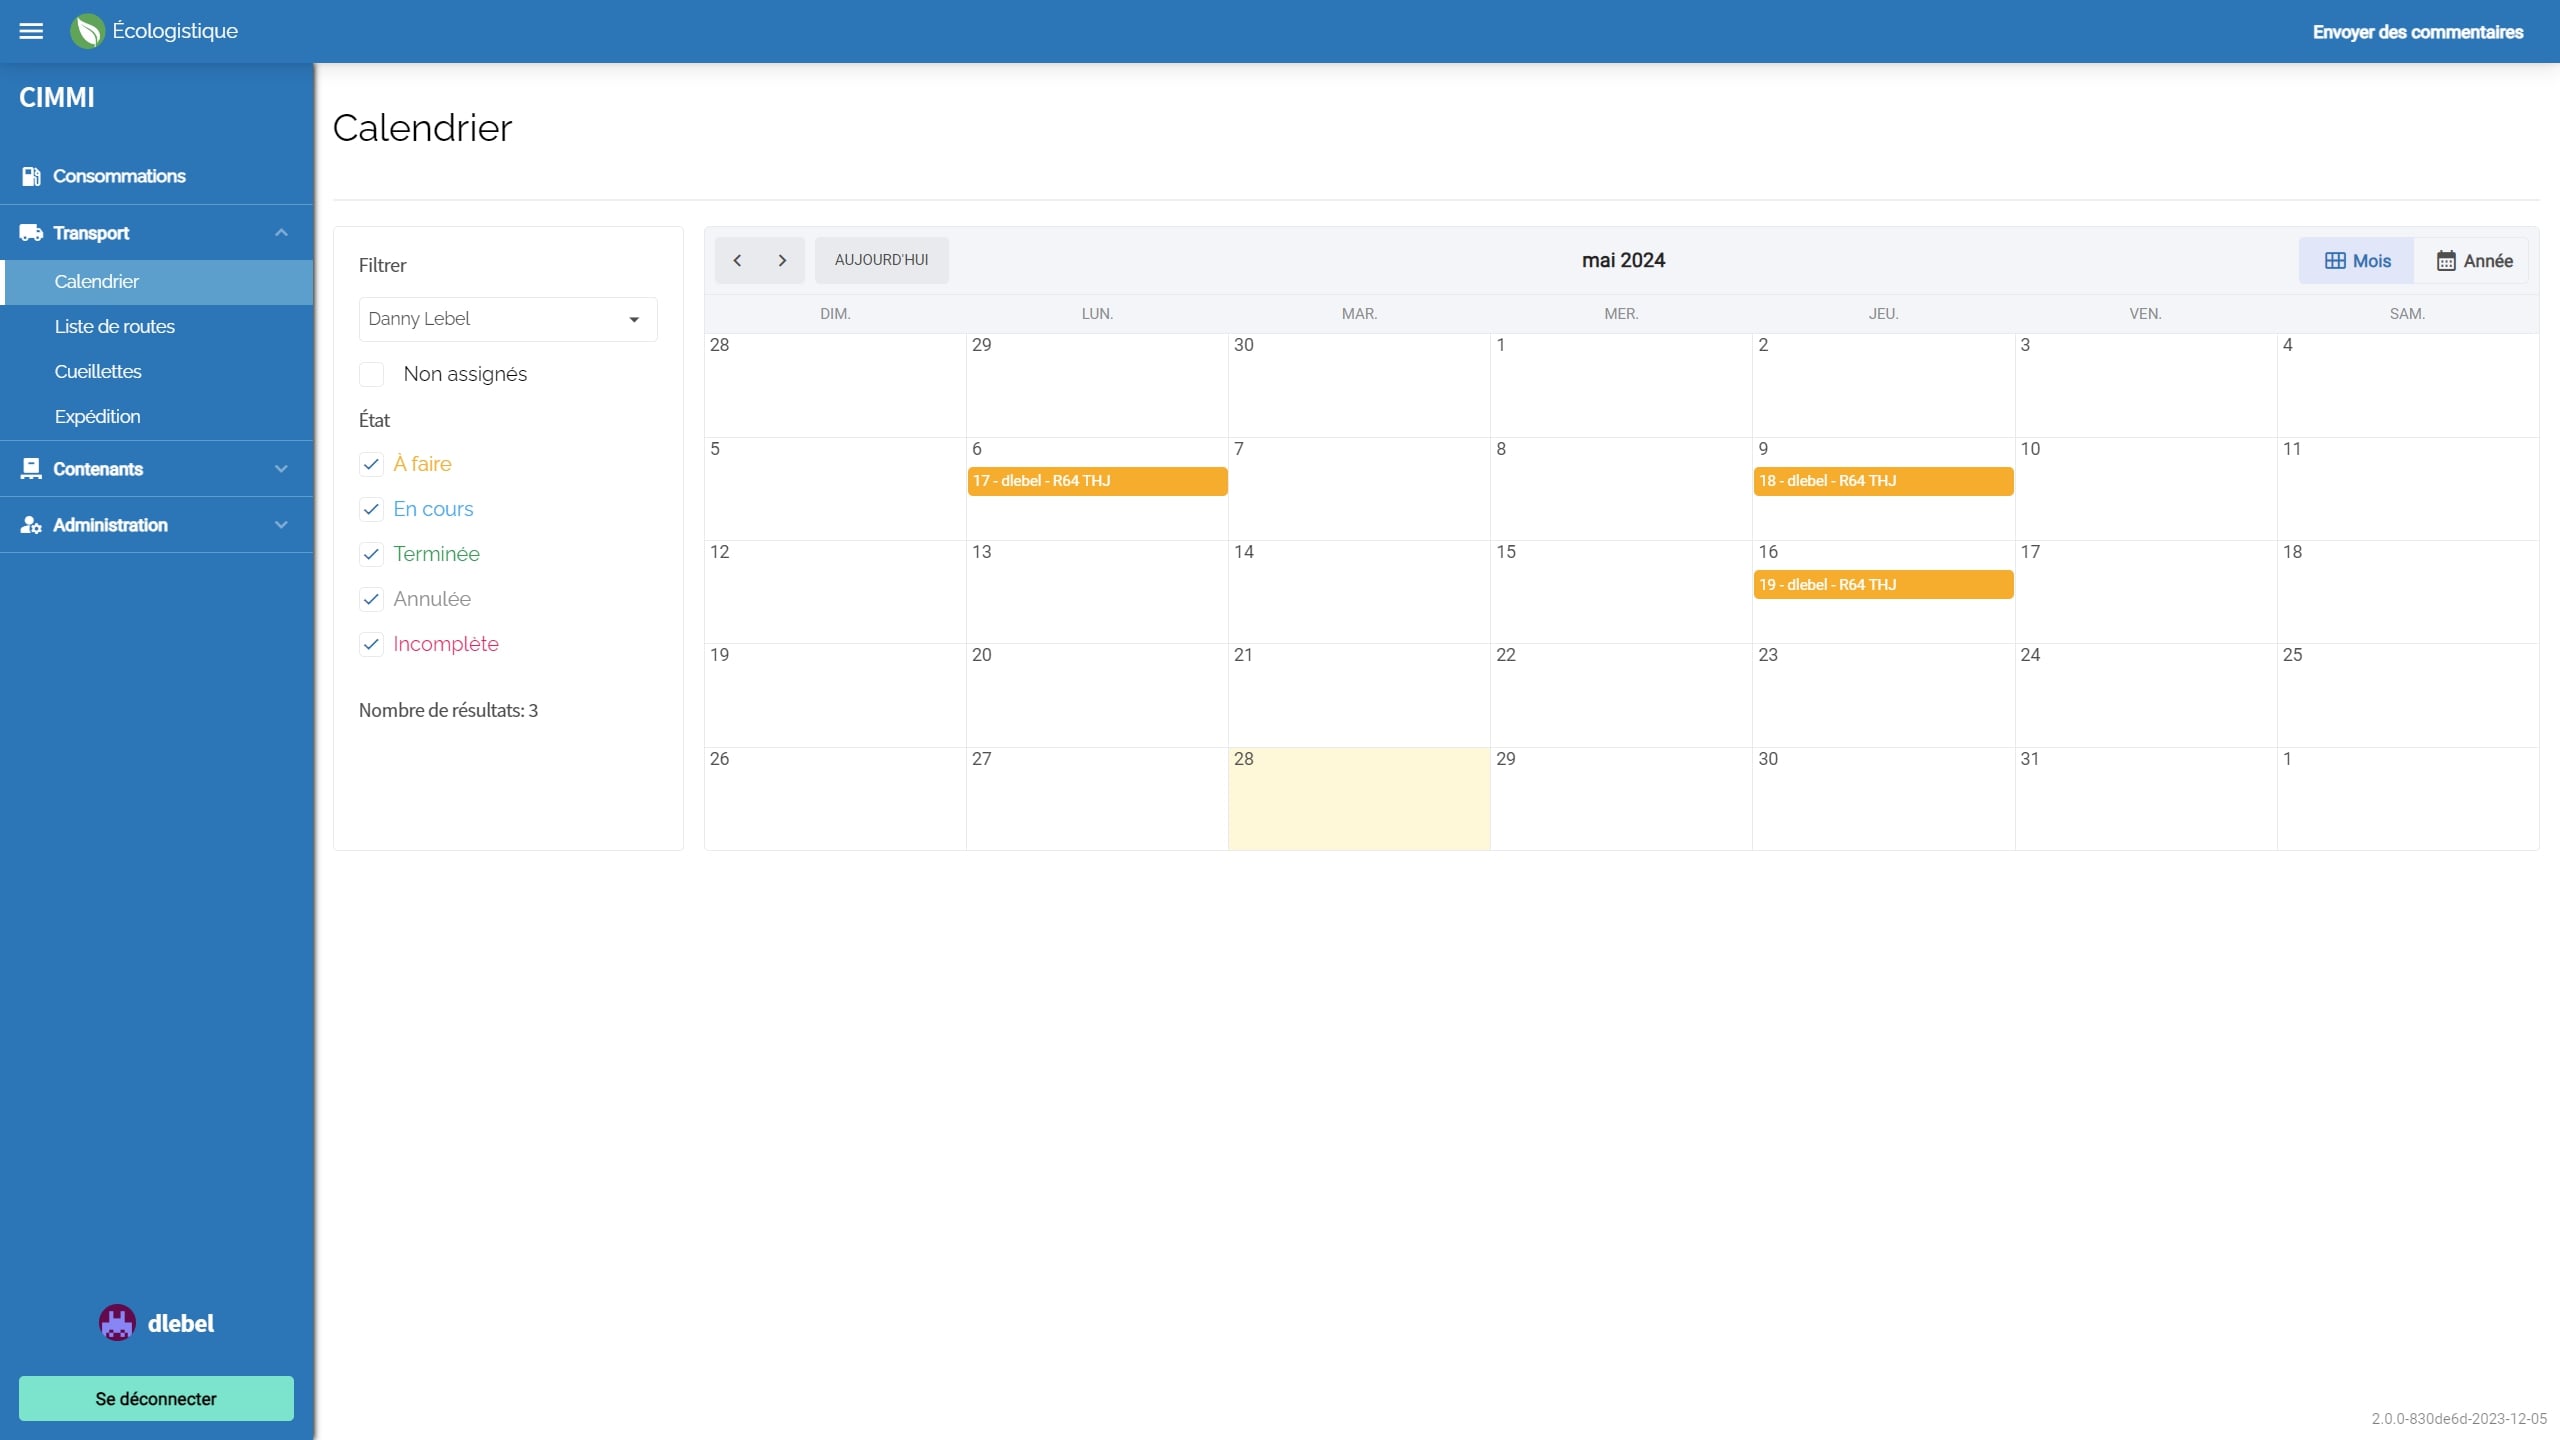This screenshot has width=2560, height=1440.
Task: Uncheck the À faire state filter
Action: tap(371, 464)
